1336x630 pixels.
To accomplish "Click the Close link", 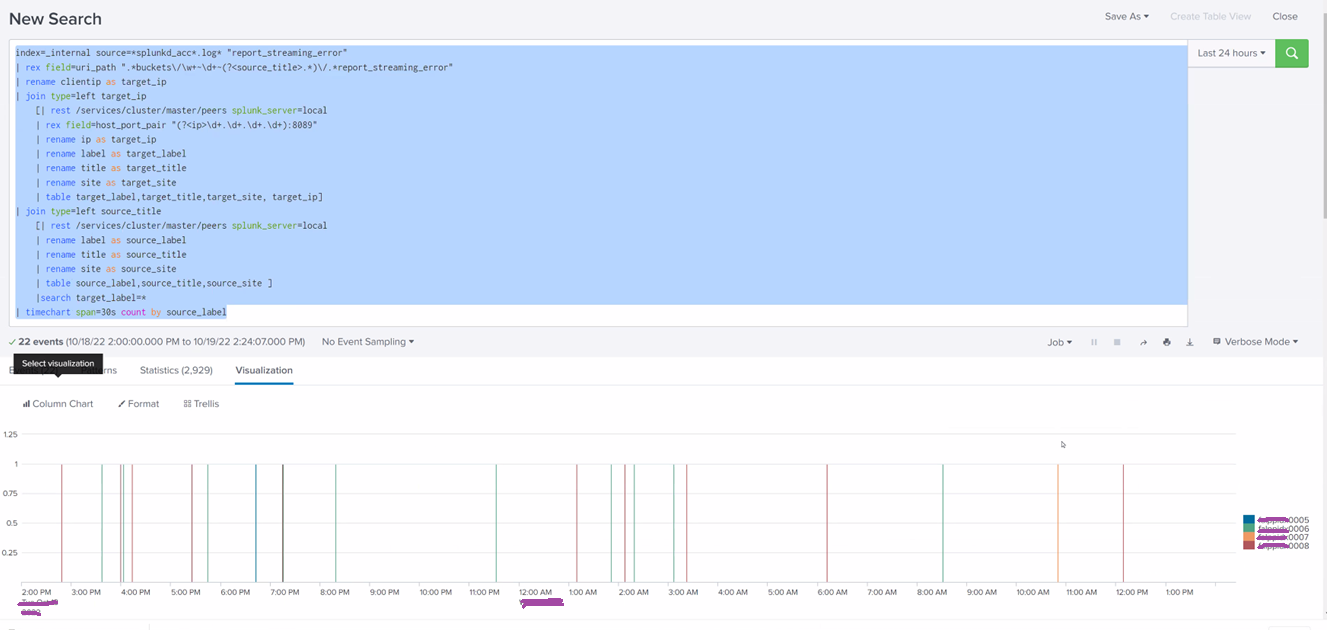I will pos(1285,16).
